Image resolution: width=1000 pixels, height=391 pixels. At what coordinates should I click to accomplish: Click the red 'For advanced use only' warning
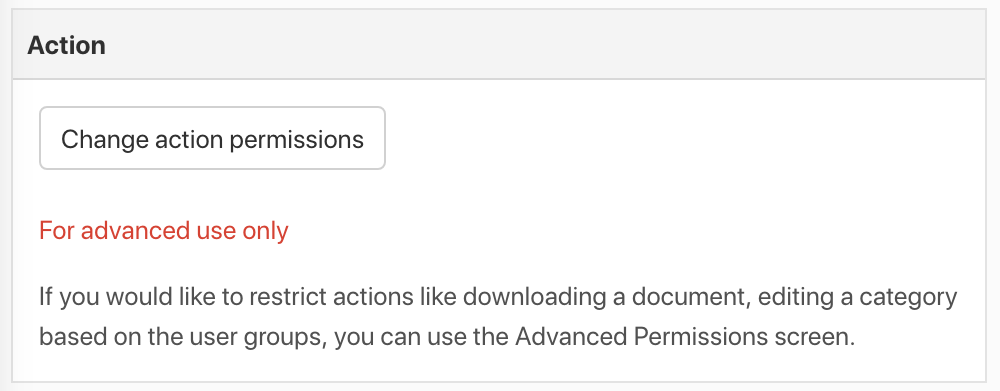(x=164, y=230)
